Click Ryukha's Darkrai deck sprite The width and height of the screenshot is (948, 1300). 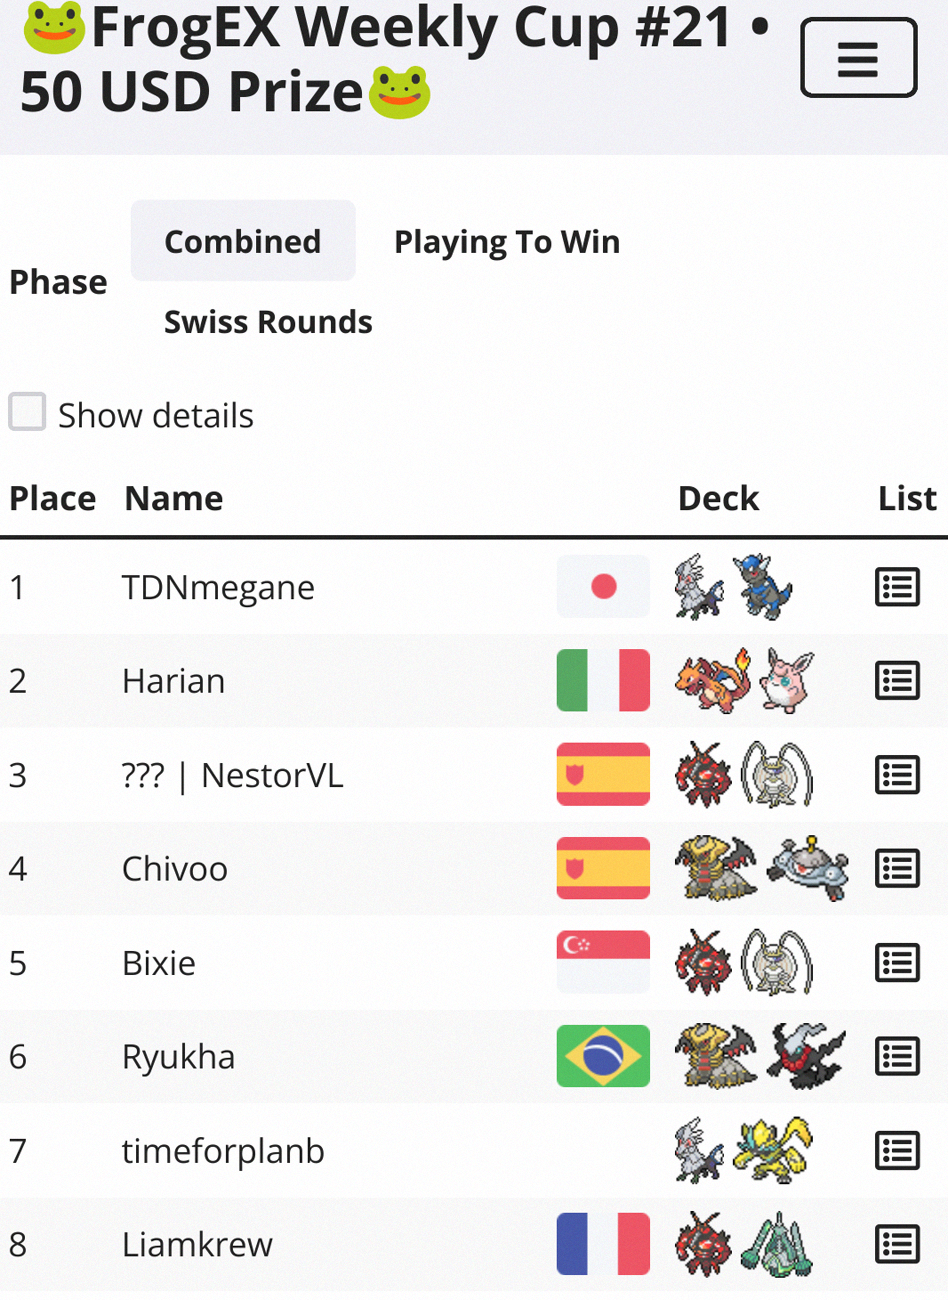806,1055
